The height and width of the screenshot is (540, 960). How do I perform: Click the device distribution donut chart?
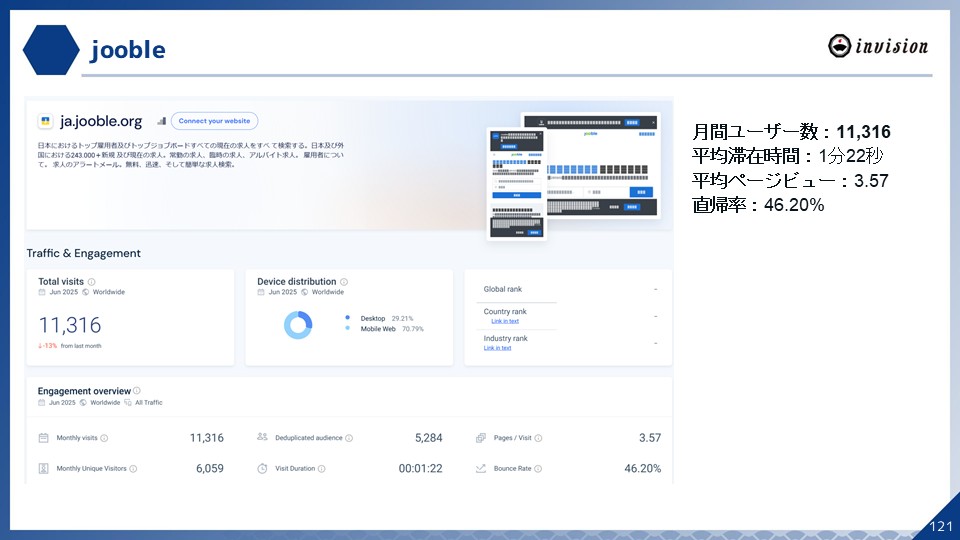298,324
